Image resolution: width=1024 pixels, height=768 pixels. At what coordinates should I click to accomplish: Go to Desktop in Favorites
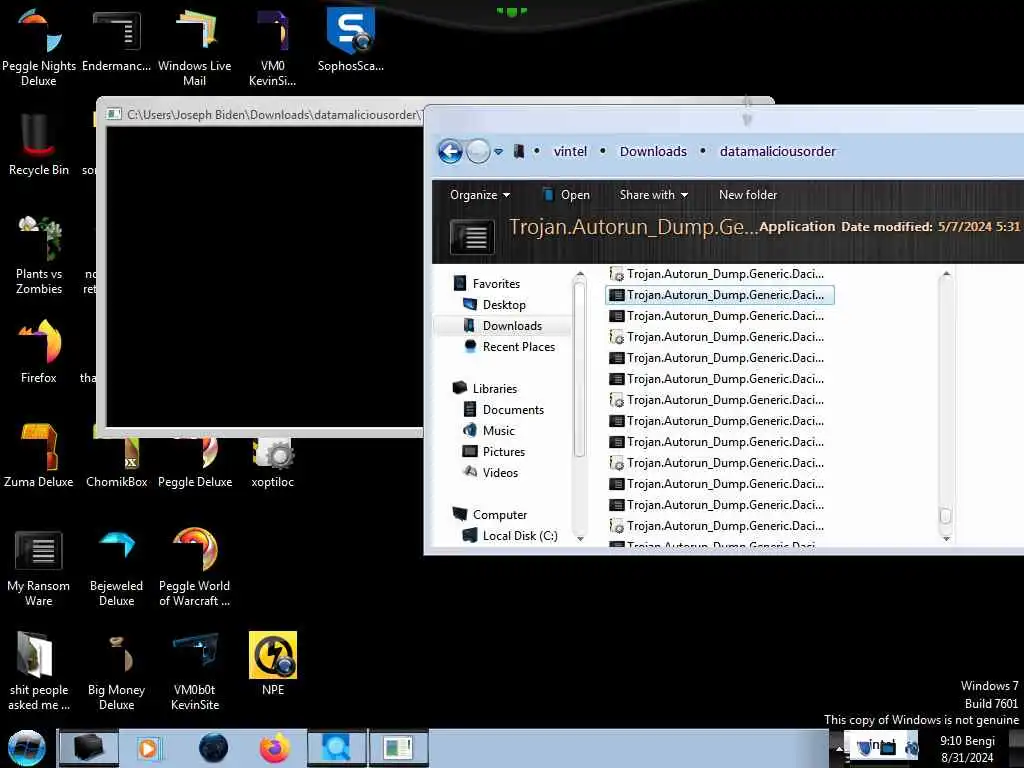point(504,304)
